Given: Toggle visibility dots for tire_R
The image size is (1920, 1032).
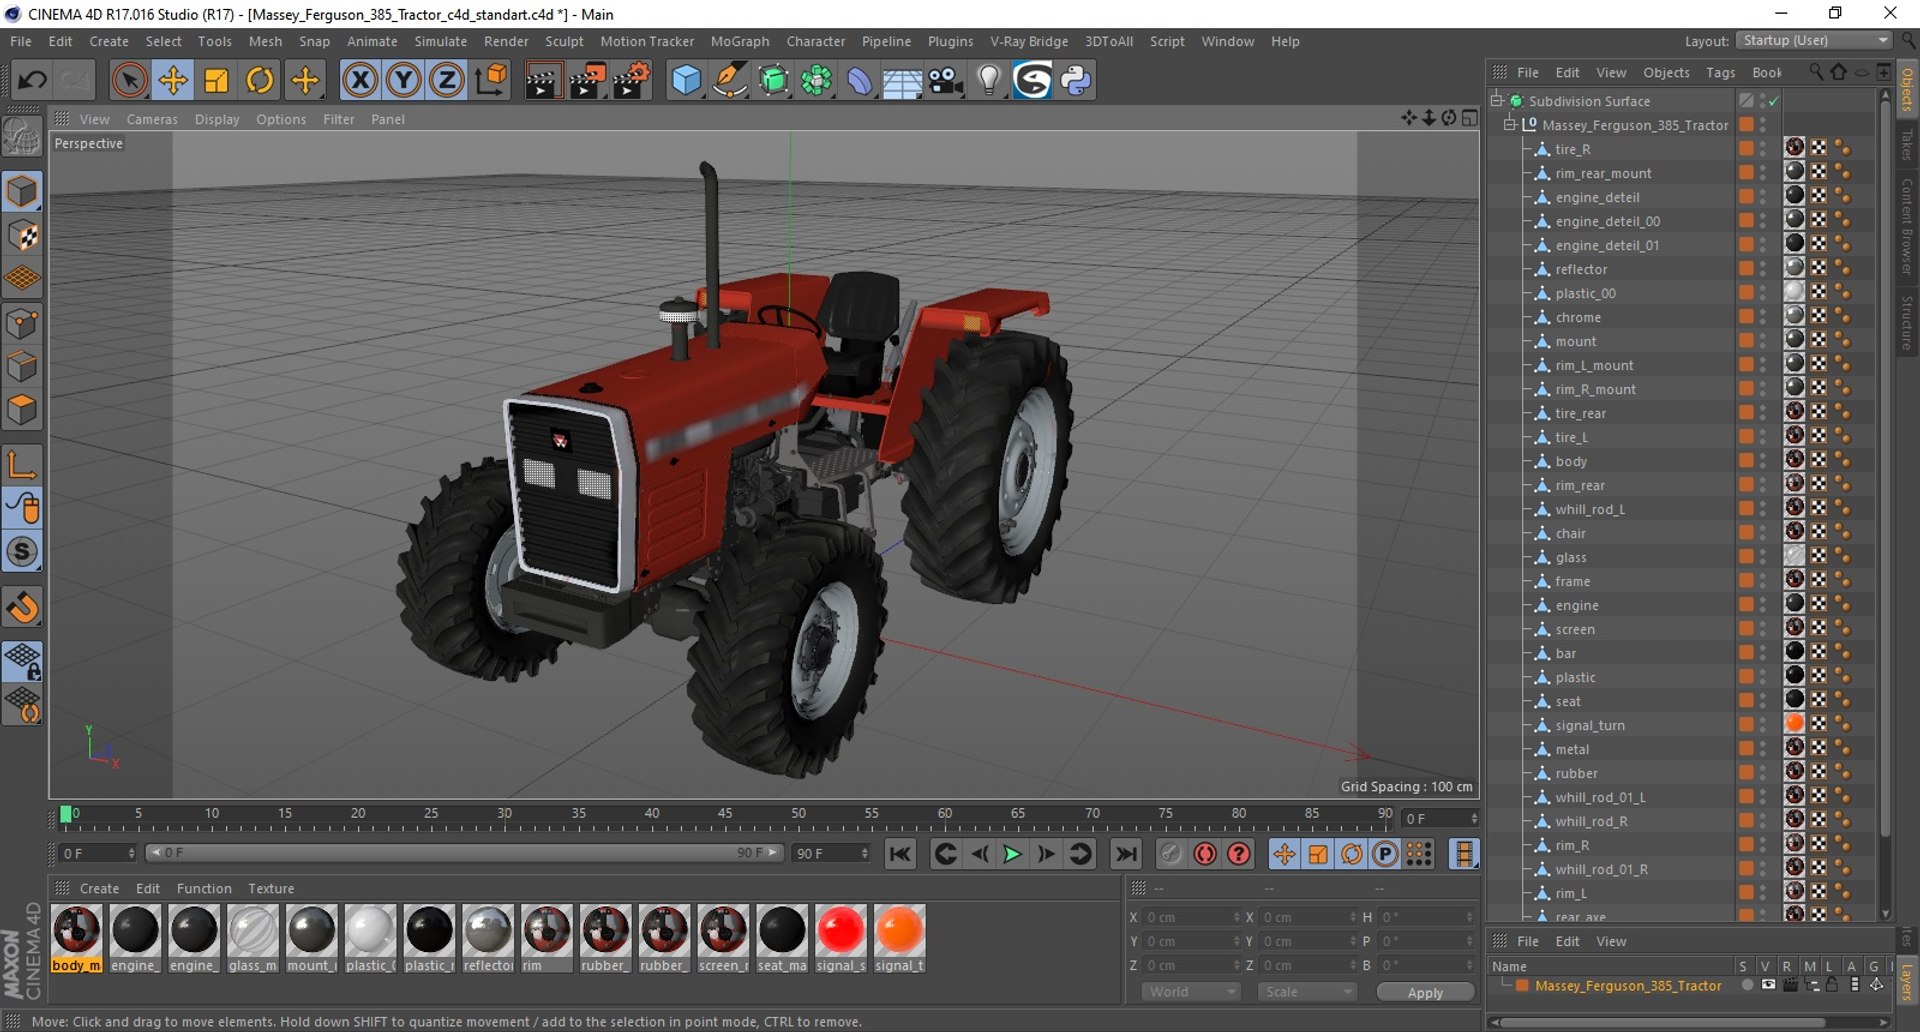Looking at the screenshot, I should 1763,149.
